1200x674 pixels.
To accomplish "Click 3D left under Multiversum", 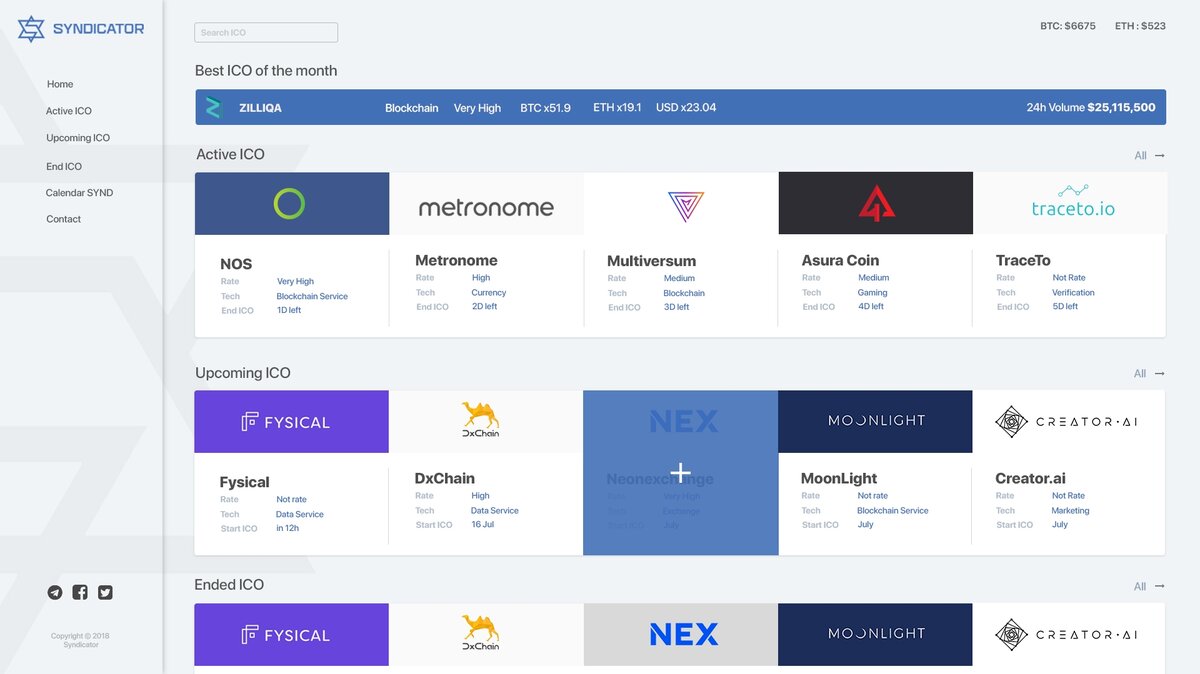I will click(676, 307).
